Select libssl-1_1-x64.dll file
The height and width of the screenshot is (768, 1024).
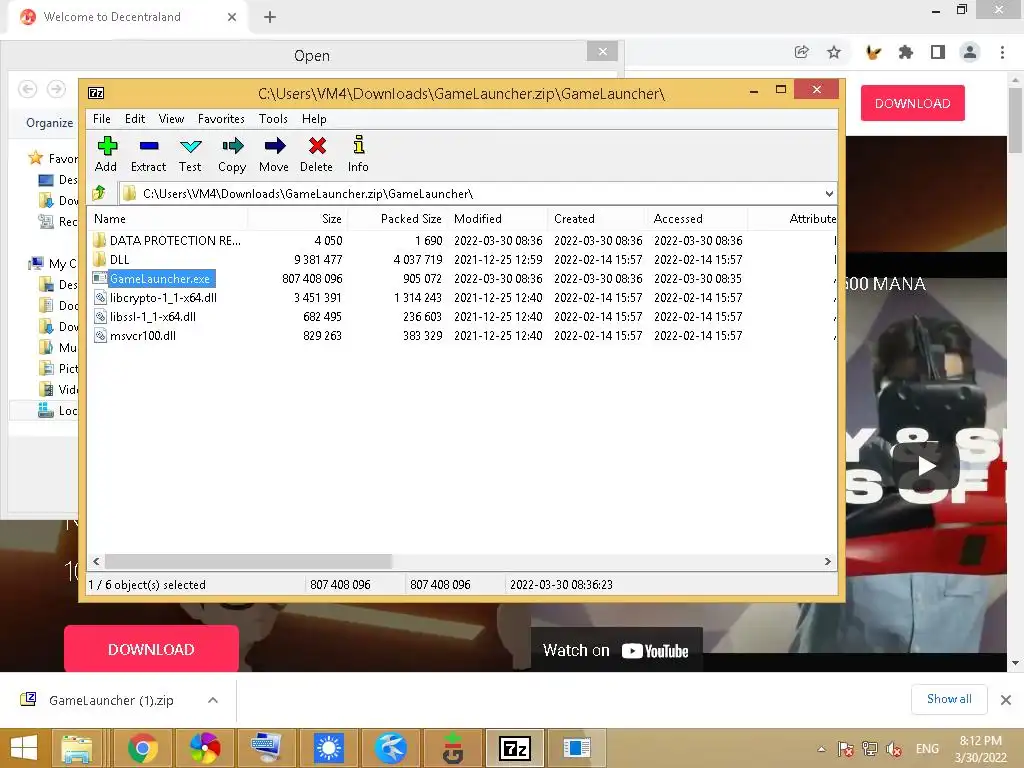coord(153,317)
